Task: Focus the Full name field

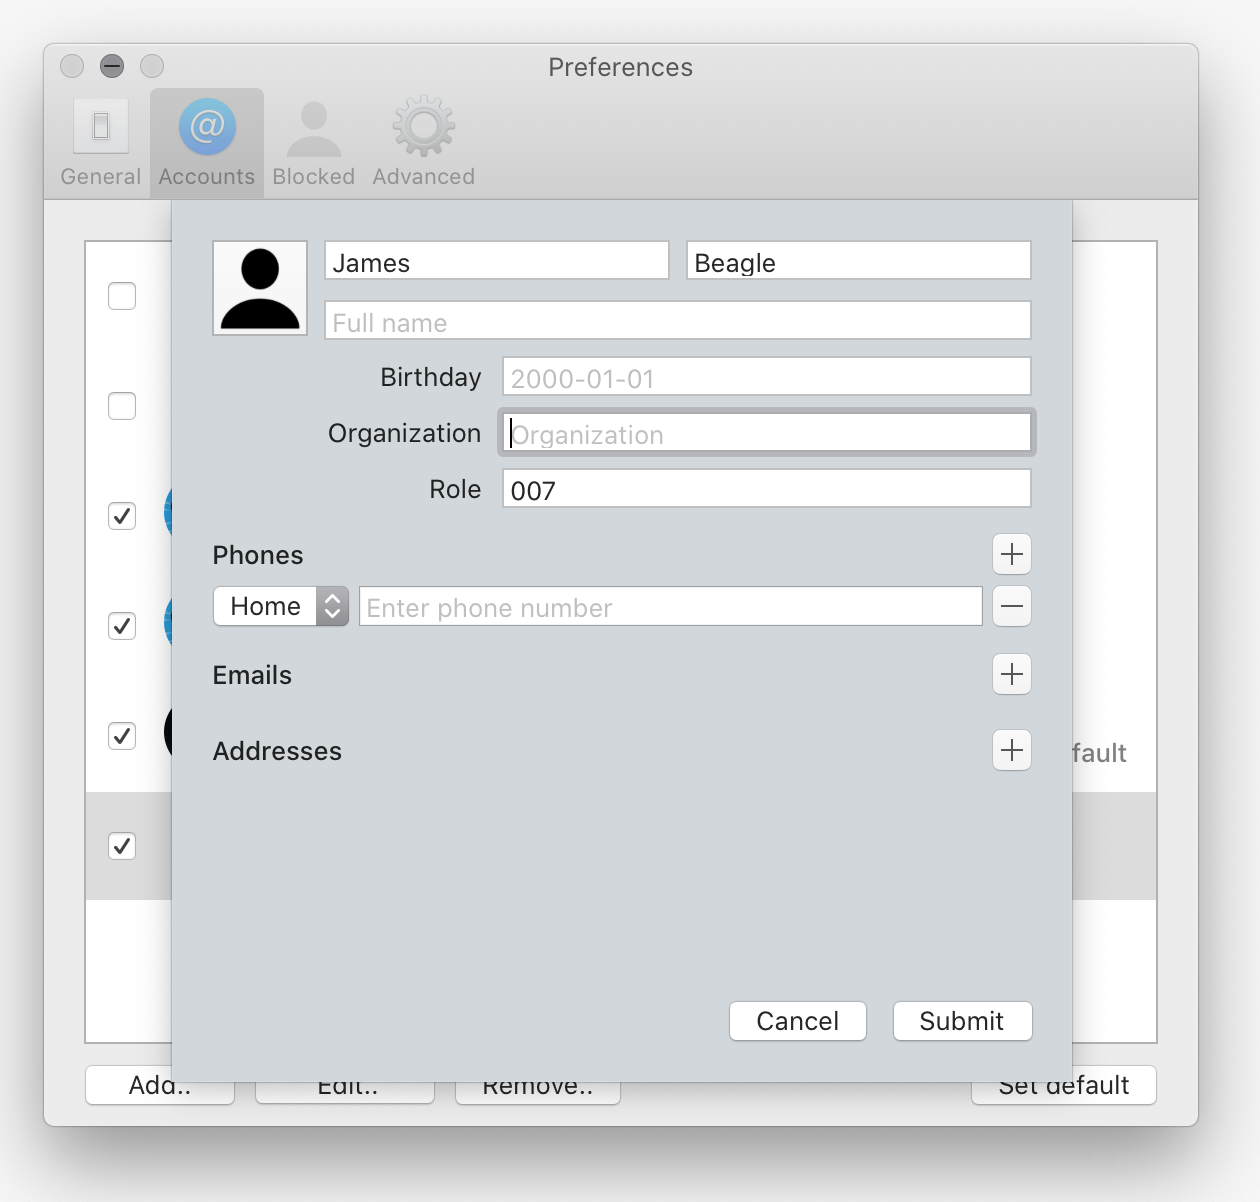Action: click(677, 321)
